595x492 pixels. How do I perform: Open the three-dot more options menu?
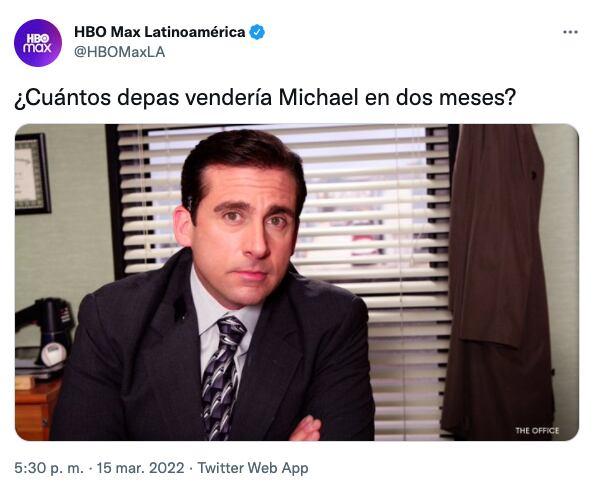pyautogui.click(x=570, y=32)
